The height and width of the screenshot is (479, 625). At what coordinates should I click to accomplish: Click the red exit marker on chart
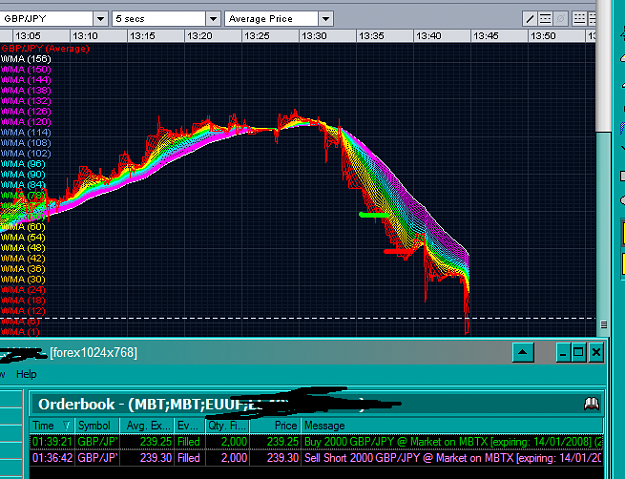(398, 251)
